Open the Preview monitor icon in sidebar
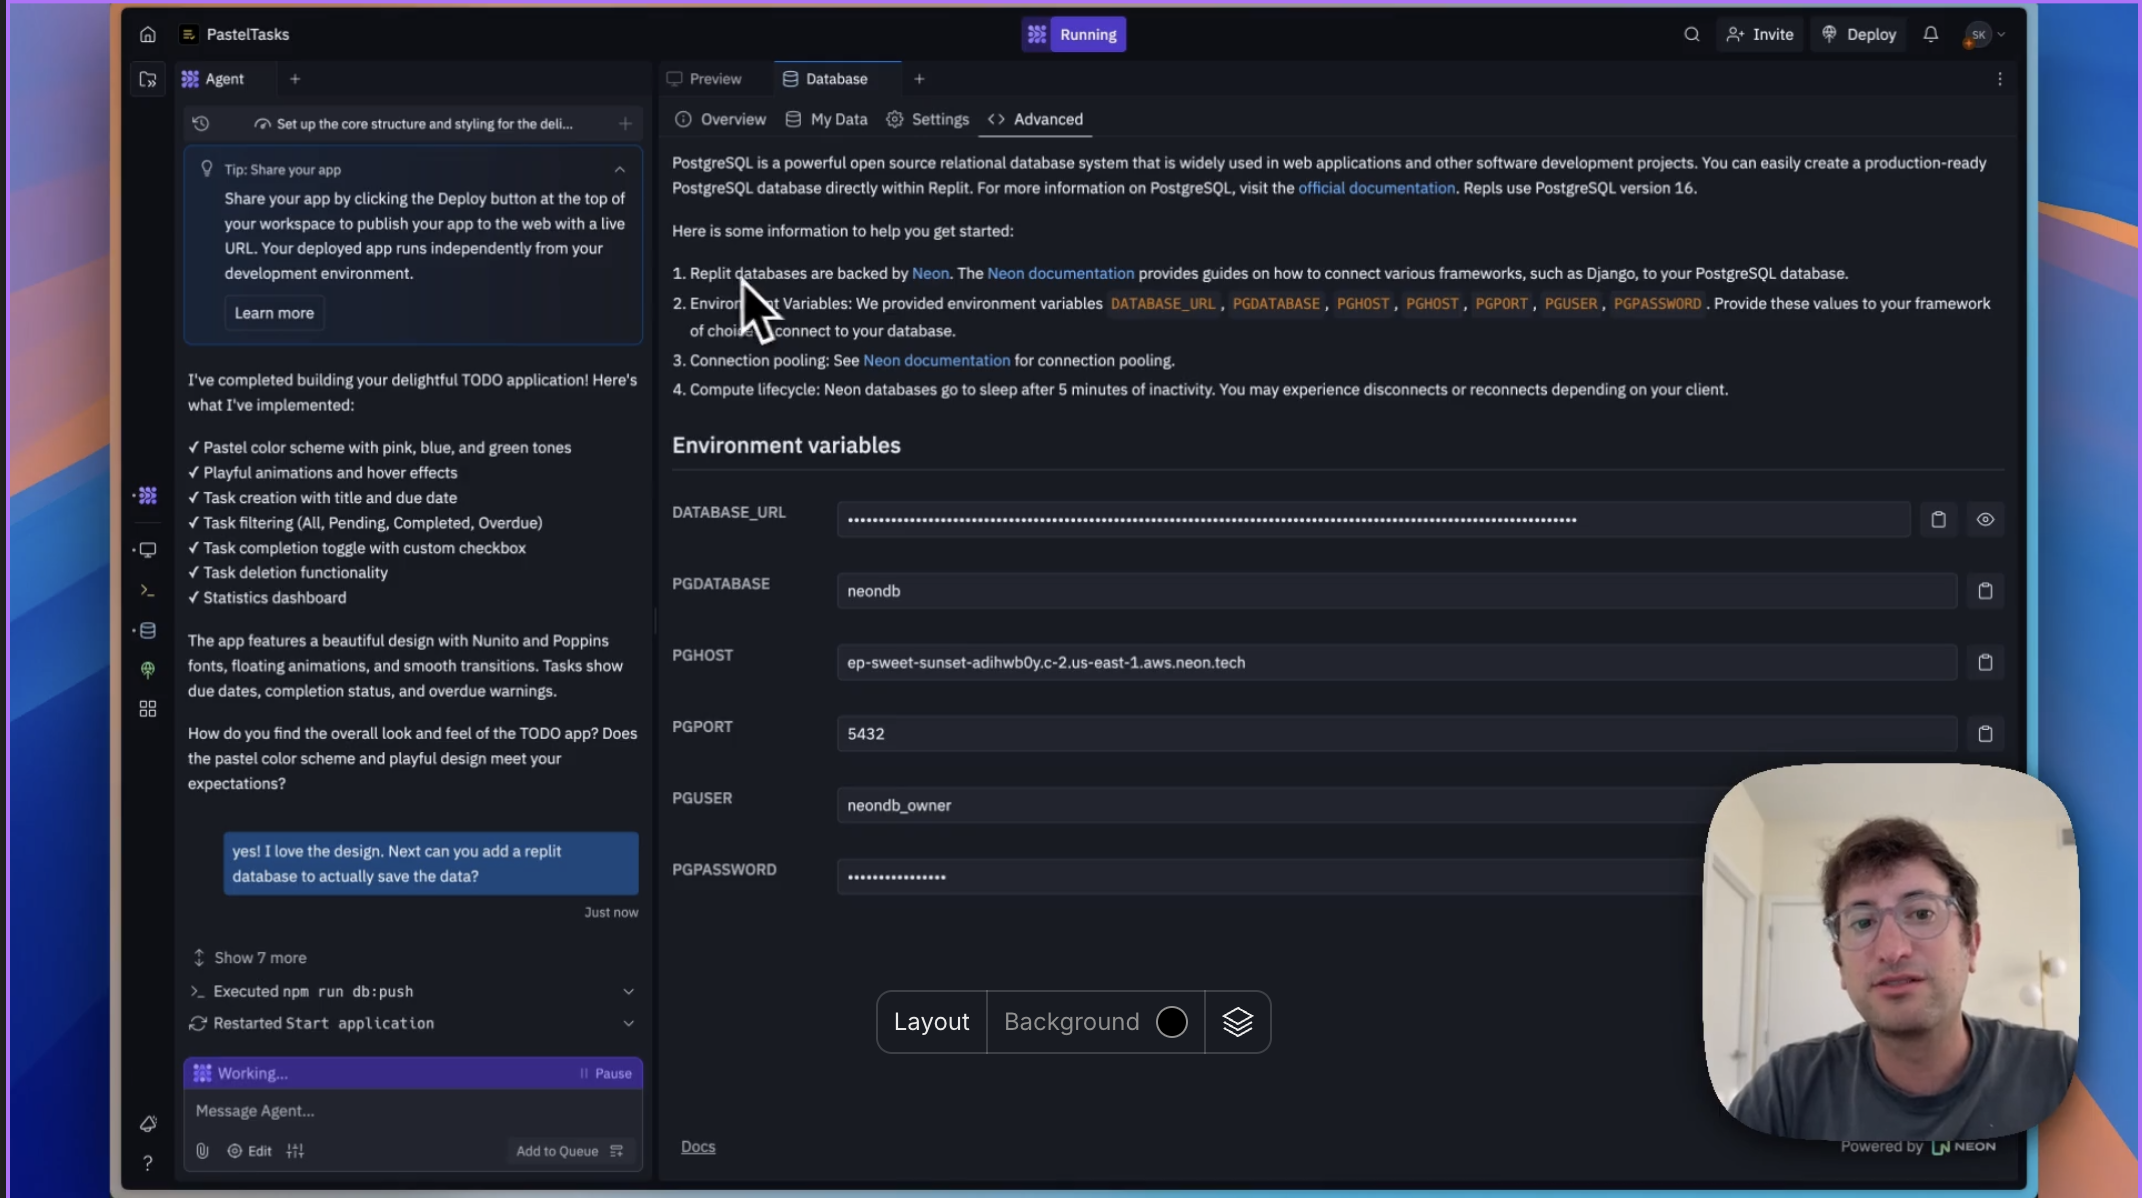The height and width of the screenshot is (1198, 2142). click(x=148, y=550)
